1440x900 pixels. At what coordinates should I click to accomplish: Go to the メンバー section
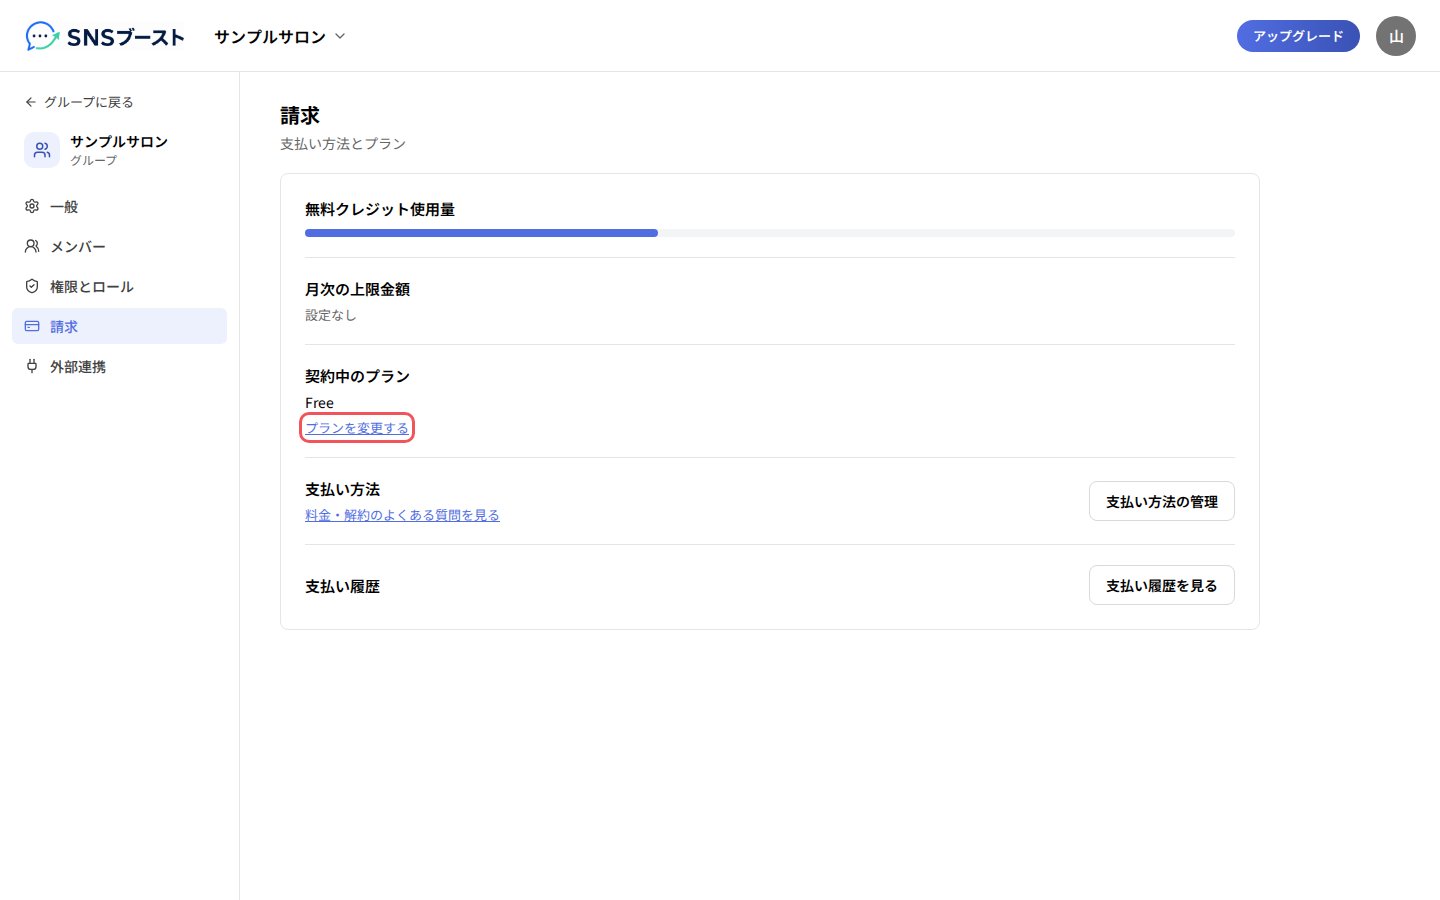(119, 246)
